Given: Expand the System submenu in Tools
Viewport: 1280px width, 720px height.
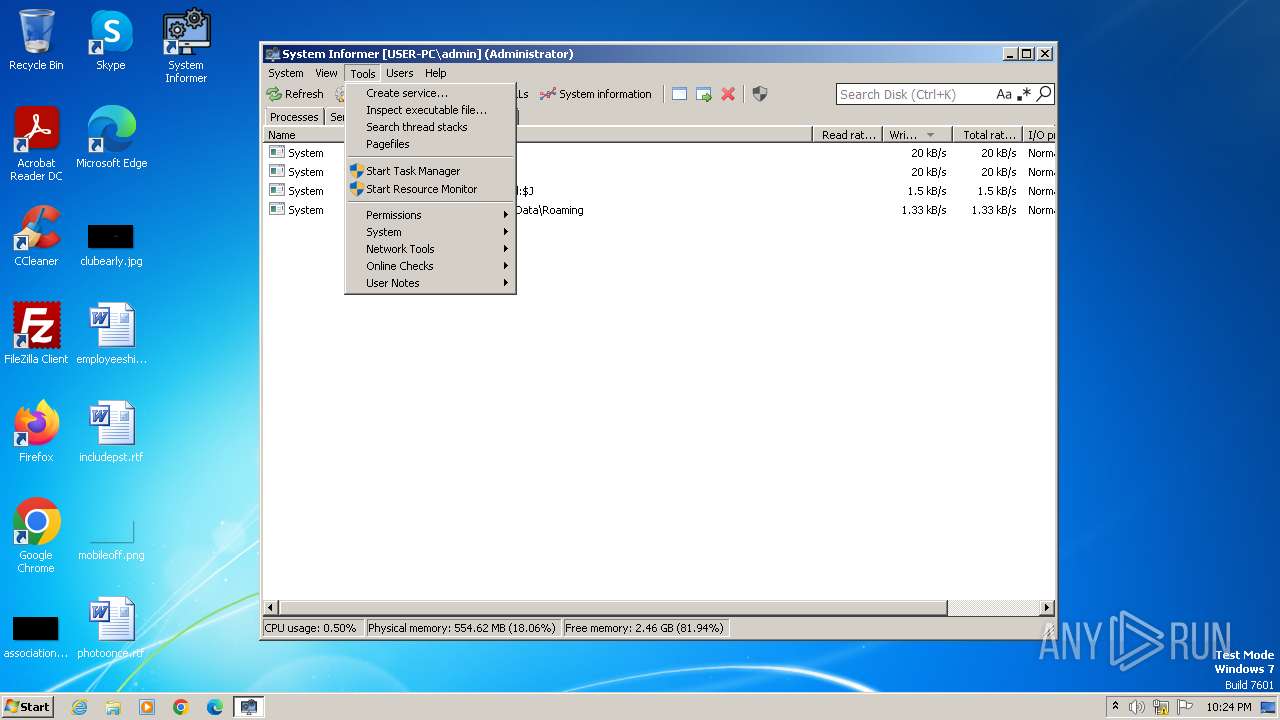Looking at the screenshot, I should pyautogui.click(x=430, y=232).
